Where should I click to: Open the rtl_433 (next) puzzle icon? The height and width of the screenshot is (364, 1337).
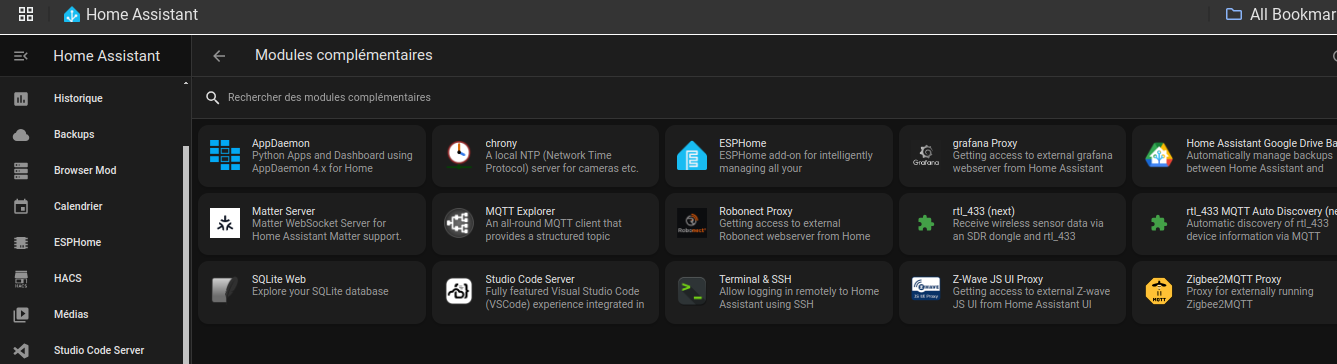tap(926, 223)
